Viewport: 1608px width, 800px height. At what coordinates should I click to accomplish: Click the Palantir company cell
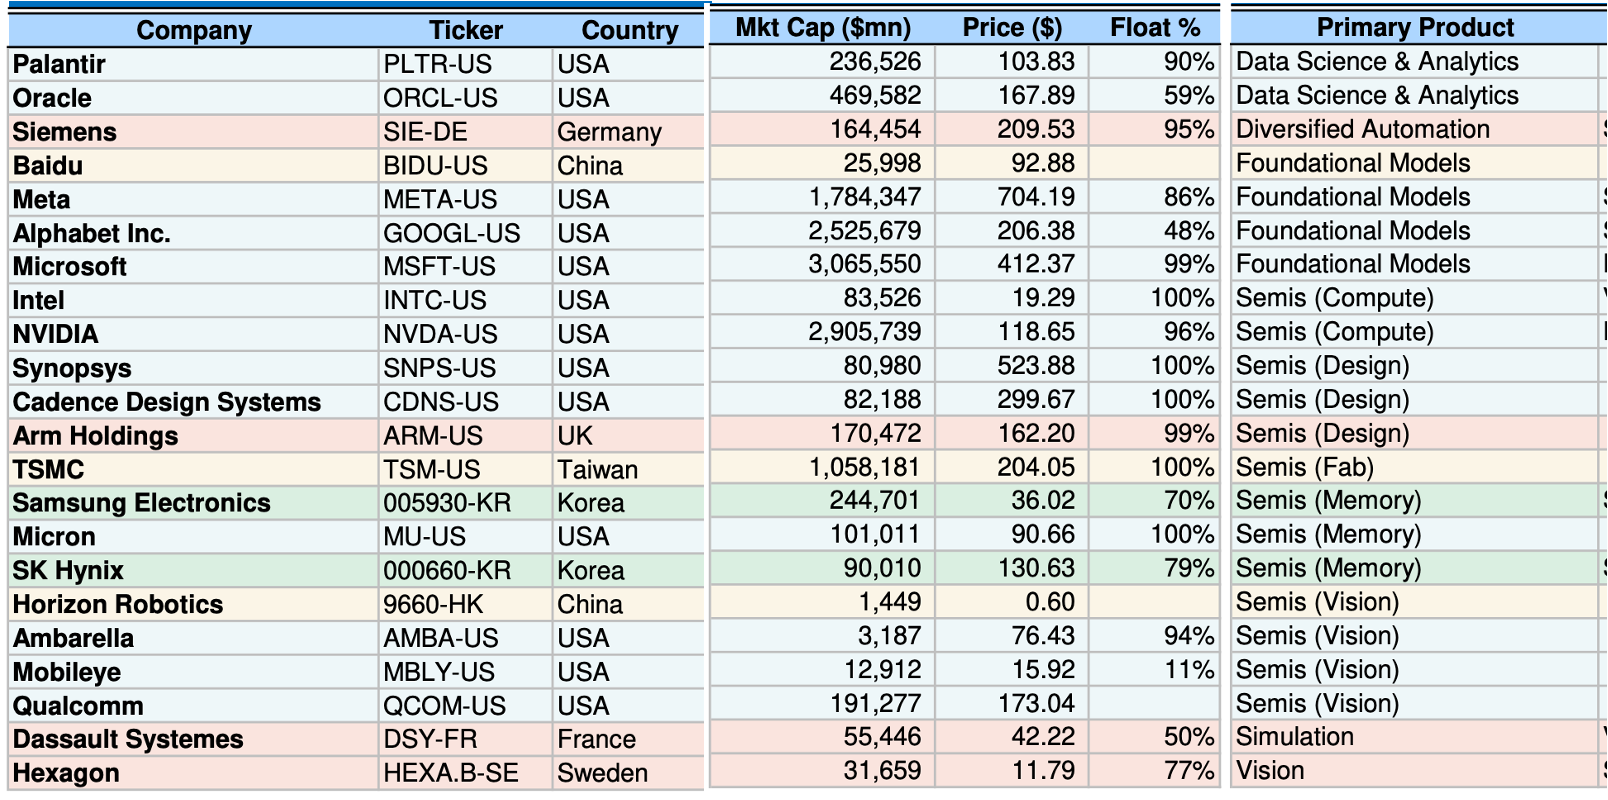click(194, 65)
